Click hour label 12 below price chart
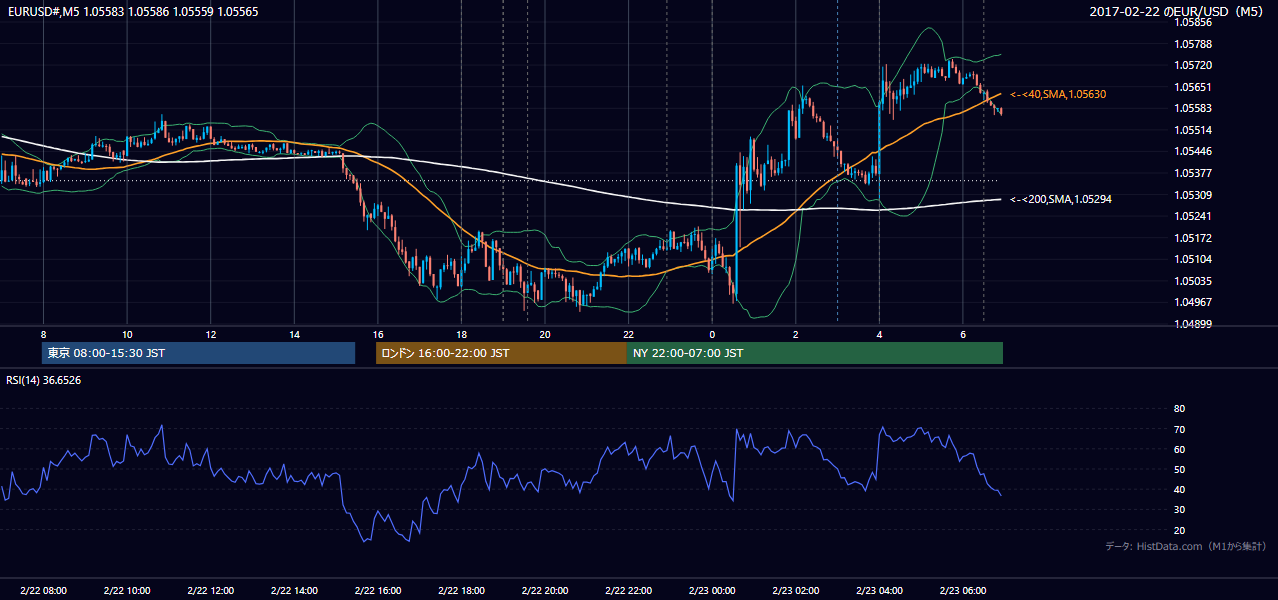The width and height of the screenshot is (1278, 600). [x=210, y=334]
